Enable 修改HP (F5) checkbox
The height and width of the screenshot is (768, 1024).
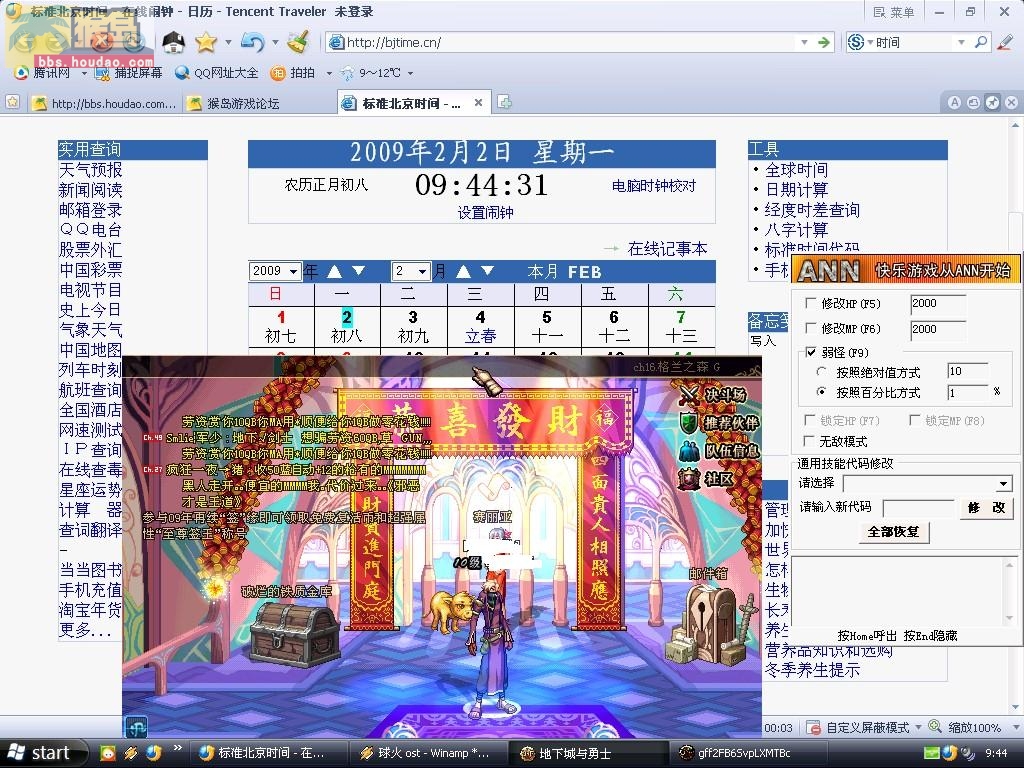pyautogui.click(x=810, y=303)
